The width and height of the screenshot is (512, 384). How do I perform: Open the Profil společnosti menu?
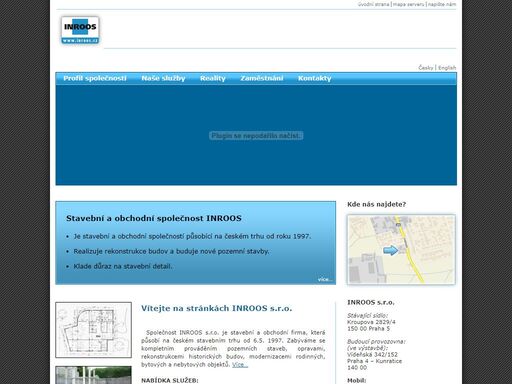pyautogui.click(x=95, y=78)
